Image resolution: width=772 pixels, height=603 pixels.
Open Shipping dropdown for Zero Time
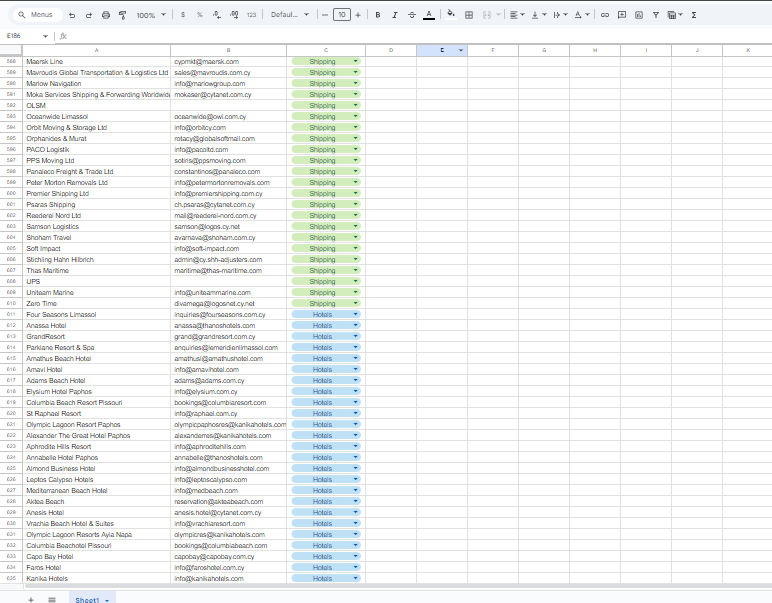tap(355, 303)
